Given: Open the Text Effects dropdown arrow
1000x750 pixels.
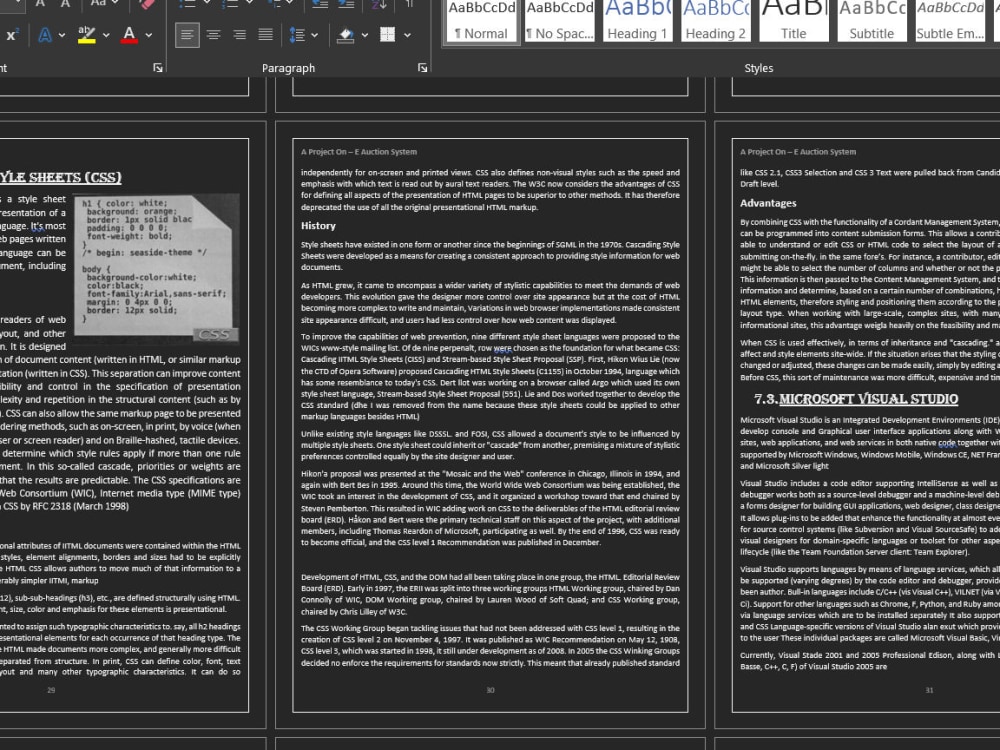Looking at the screenshot, I should [x=62, y=35].
